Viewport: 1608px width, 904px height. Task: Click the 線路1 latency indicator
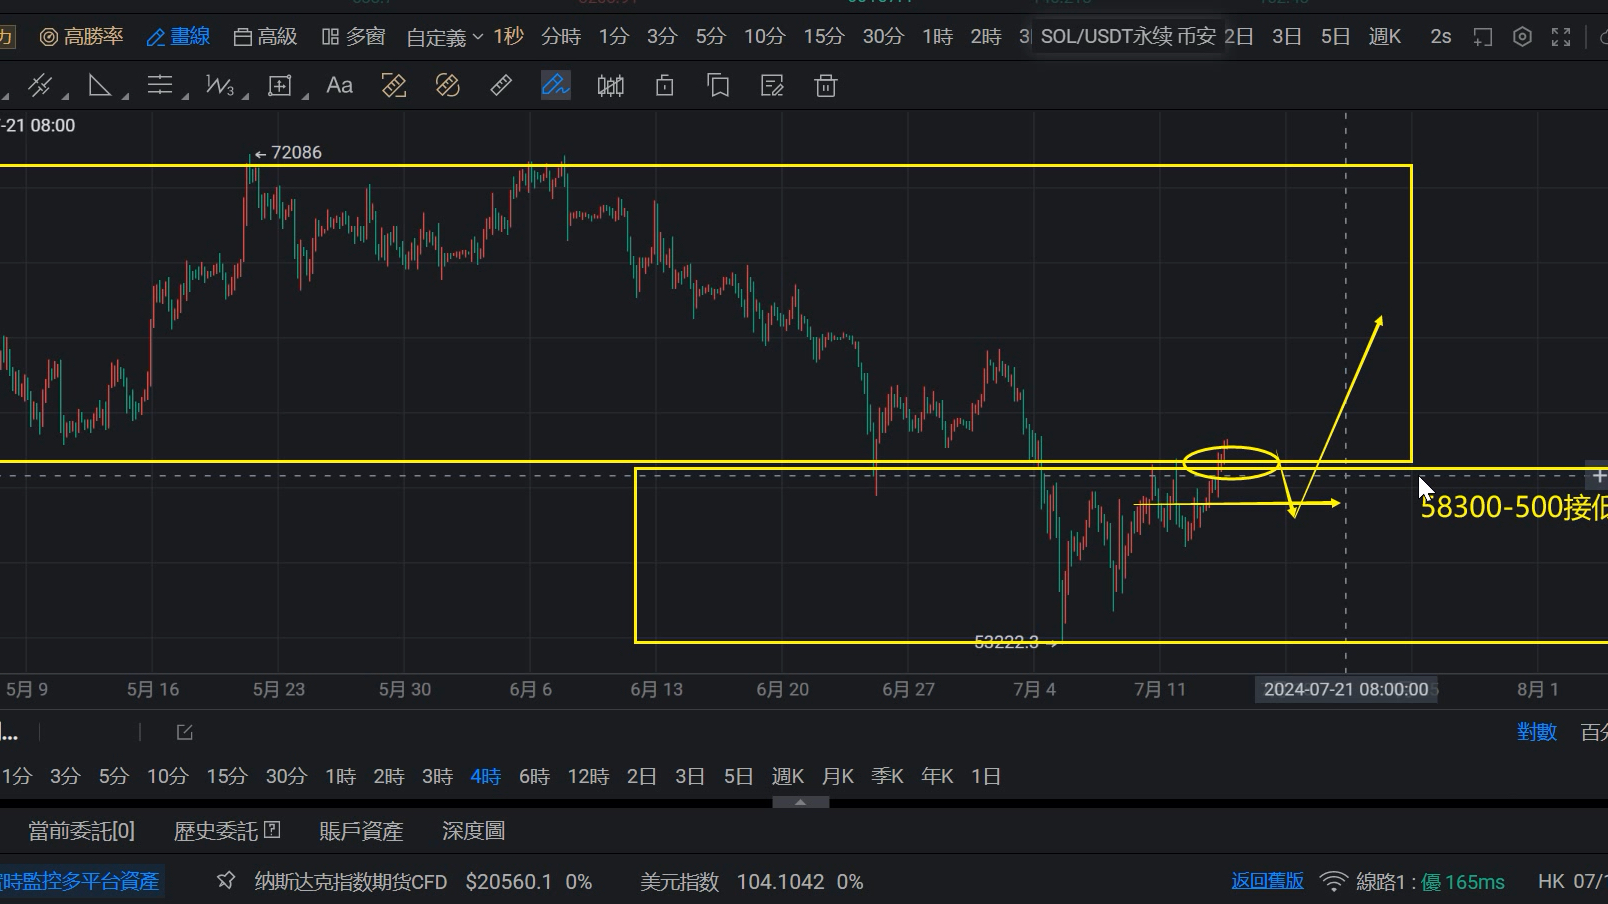point(1430,882)
